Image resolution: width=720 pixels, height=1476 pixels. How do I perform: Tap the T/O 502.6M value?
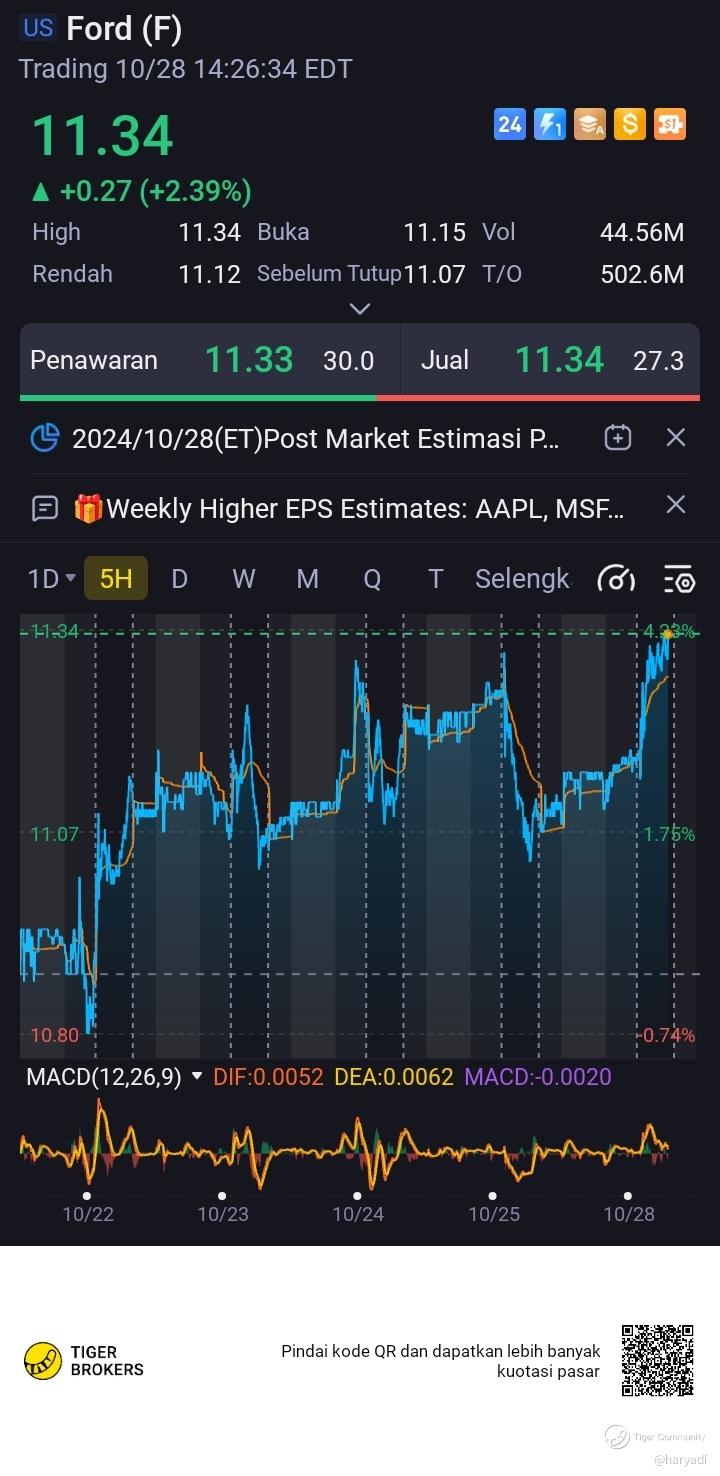click(642, 274)
